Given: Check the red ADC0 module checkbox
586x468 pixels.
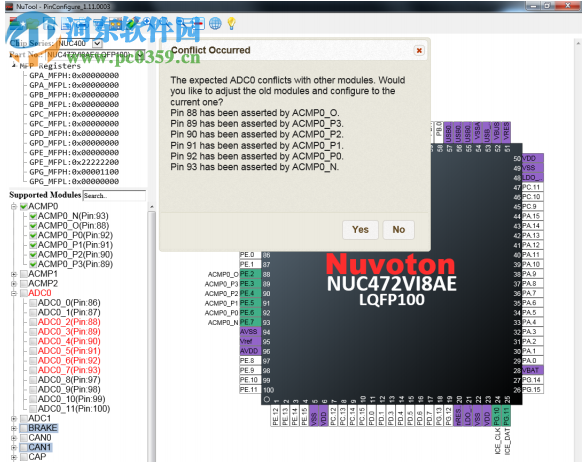Looking at the screenshot, I should coord(24,293).
